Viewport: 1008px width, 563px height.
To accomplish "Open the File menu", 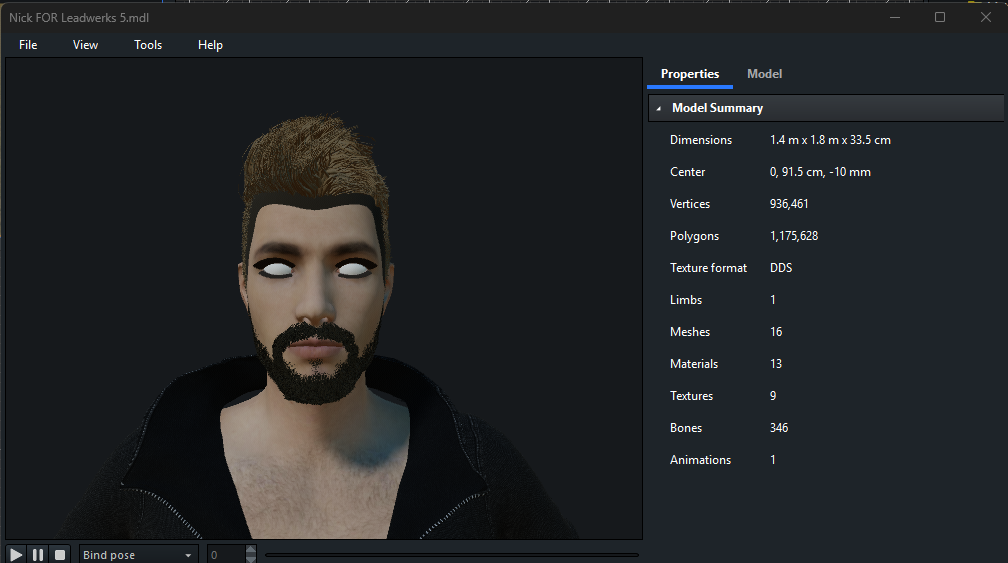I will [28, 45].
